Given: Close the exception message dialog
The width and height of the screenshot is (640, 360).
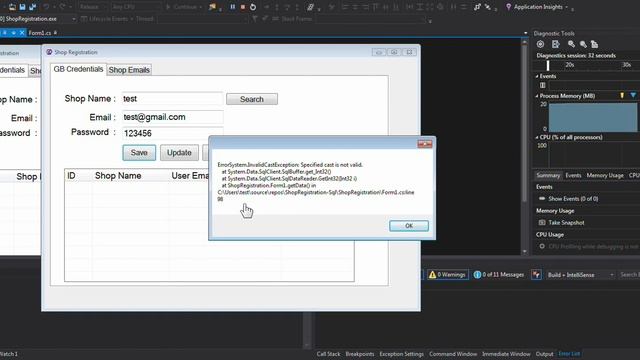Looking at the screenshot, I should [x=424, y=144].
